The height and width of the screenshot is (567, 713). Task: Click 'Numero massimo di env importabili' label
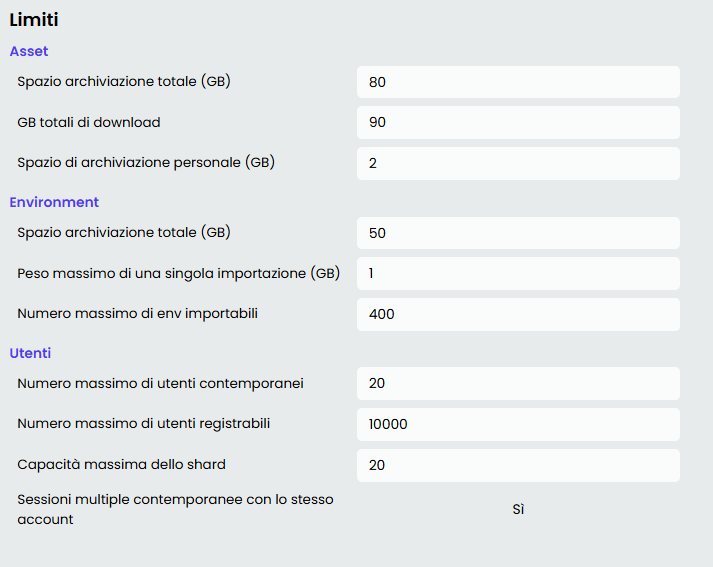click(x=138, y=313)
